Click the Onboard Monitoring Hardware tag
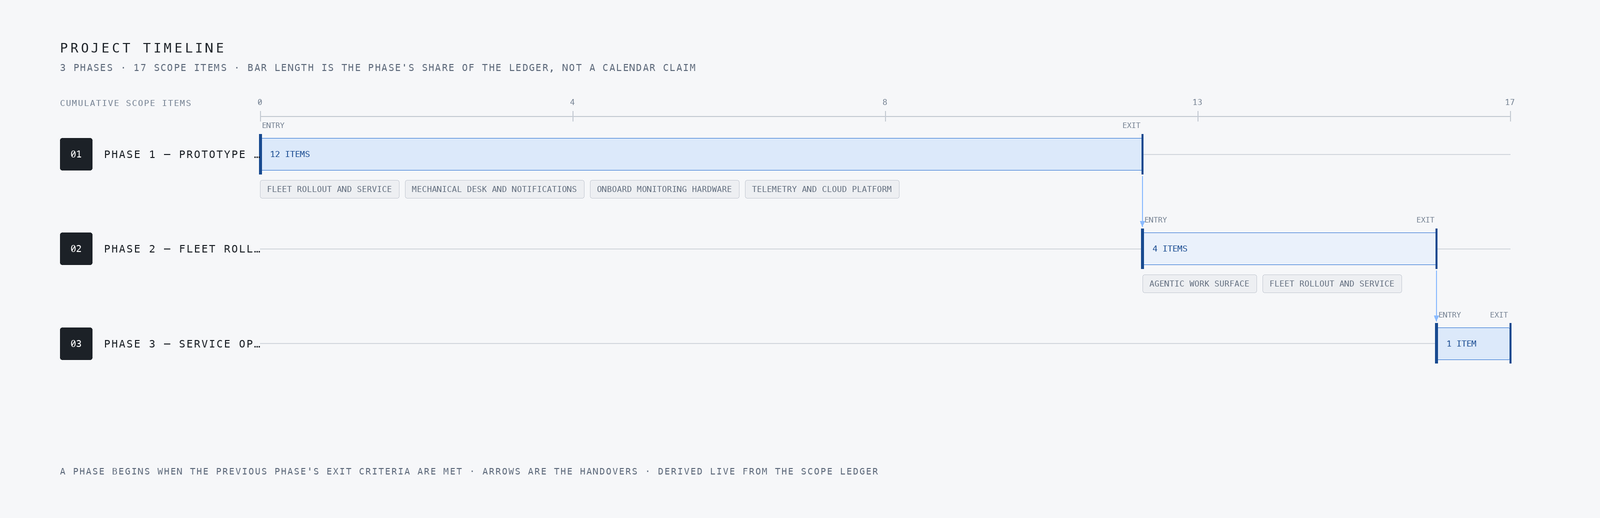Image resolution: width=1600 pixels, height=518 pixels. [x=664, y=189]
